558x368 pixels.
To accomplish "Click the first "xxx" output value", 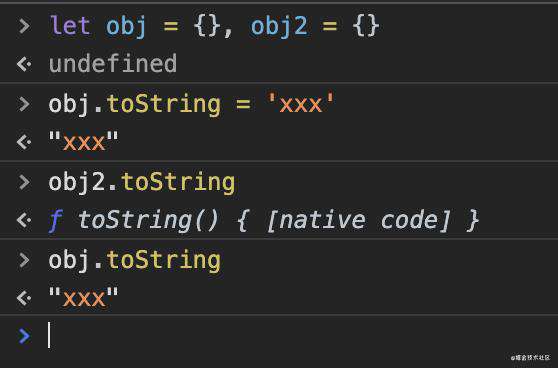I will tap(83, 142).
